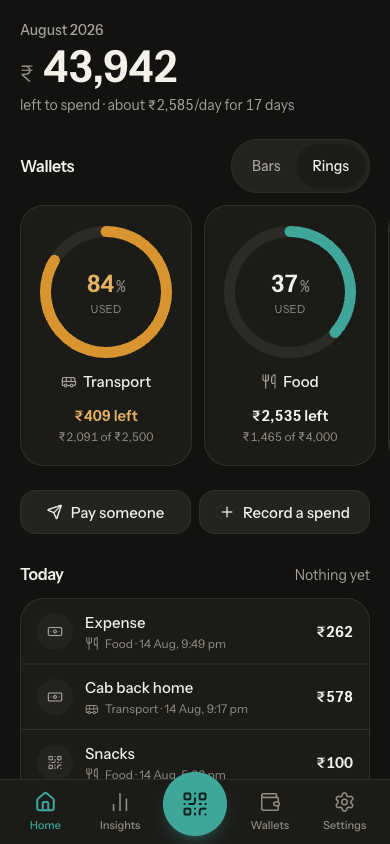
Task: Open the ₹262 Expense transaction
Action: pos(195,631)
